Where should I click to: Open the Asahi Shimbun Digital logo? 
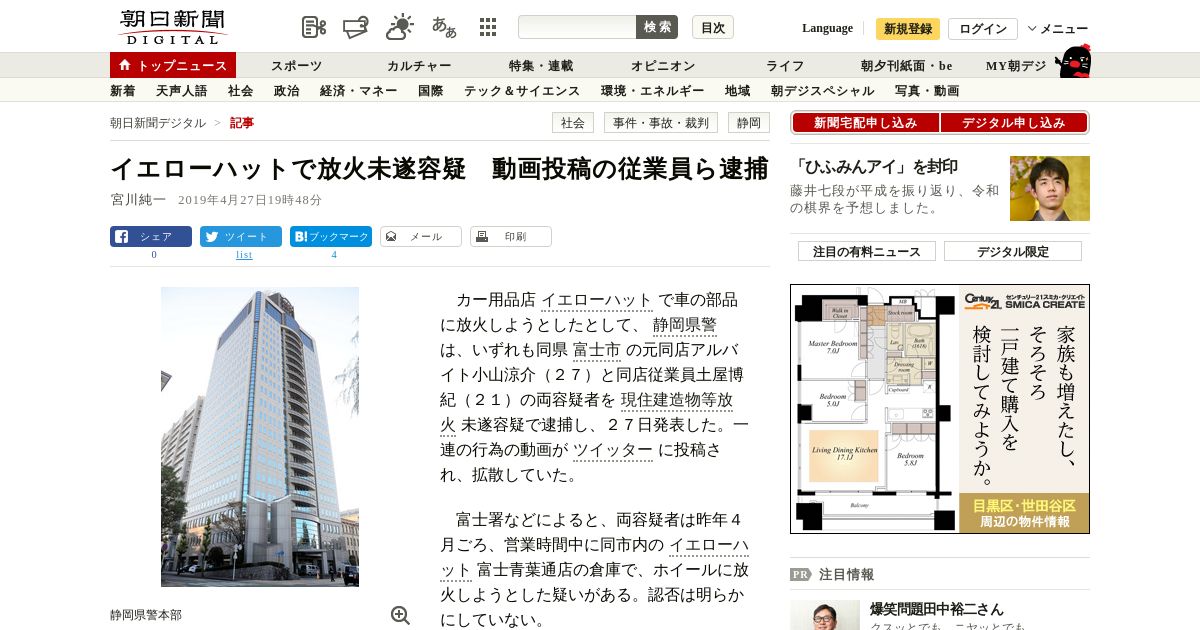coord(172,27)
